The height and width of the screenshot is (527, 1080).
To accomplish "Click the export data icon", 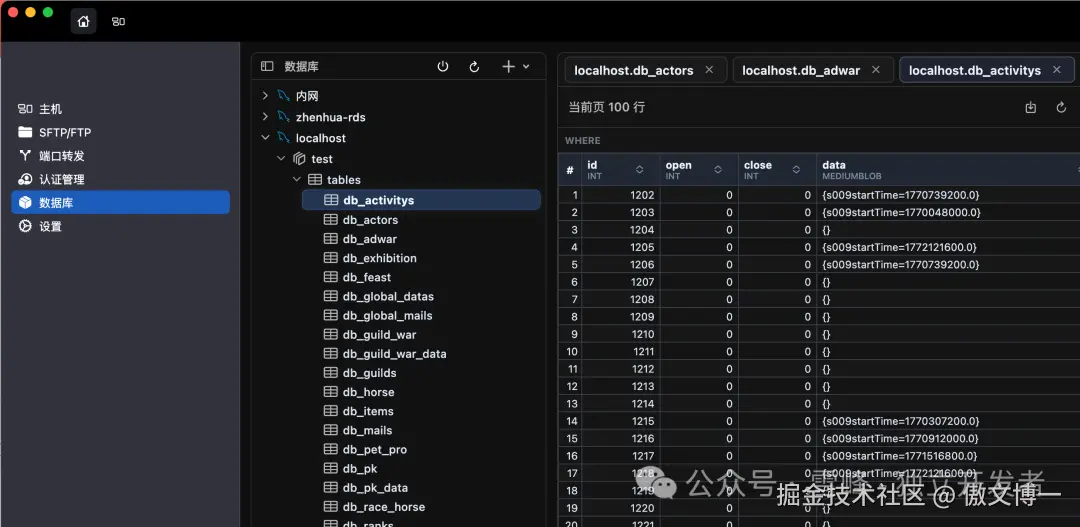I will click(1030, 107).
